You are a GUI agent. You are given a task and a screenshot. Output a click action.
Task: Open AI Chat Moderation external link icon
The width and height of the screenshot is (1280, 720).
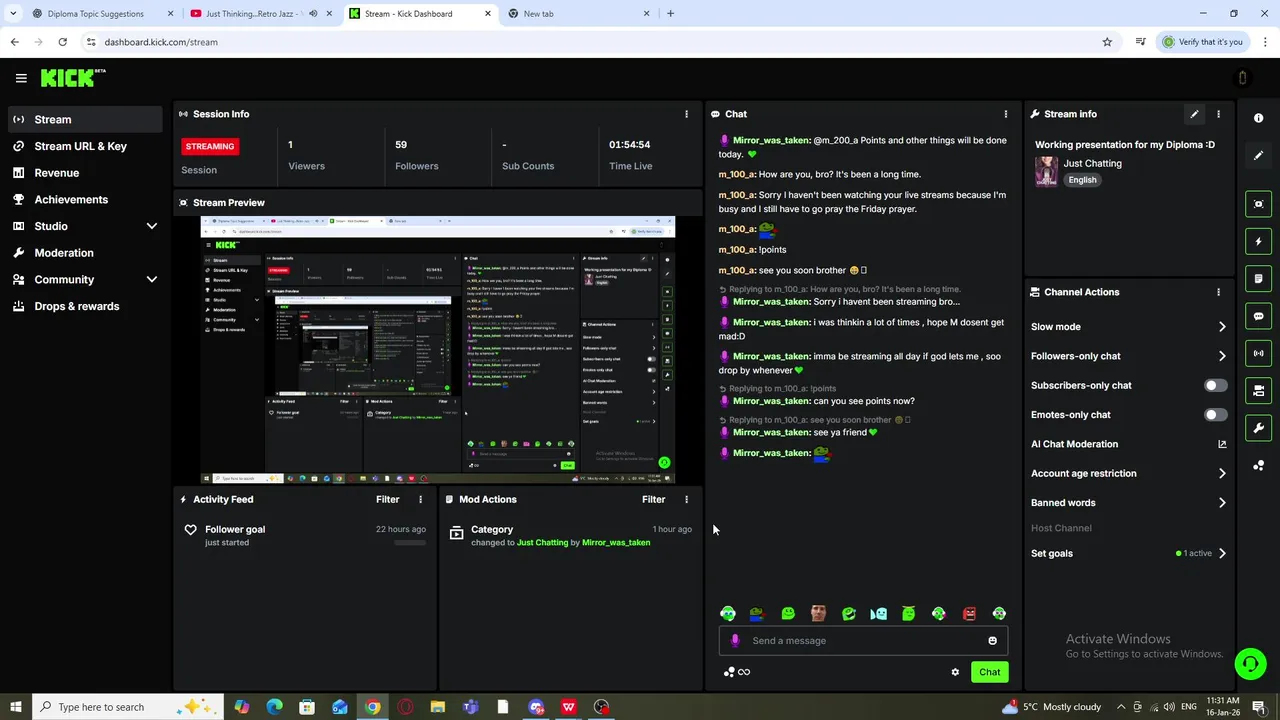1222,444
